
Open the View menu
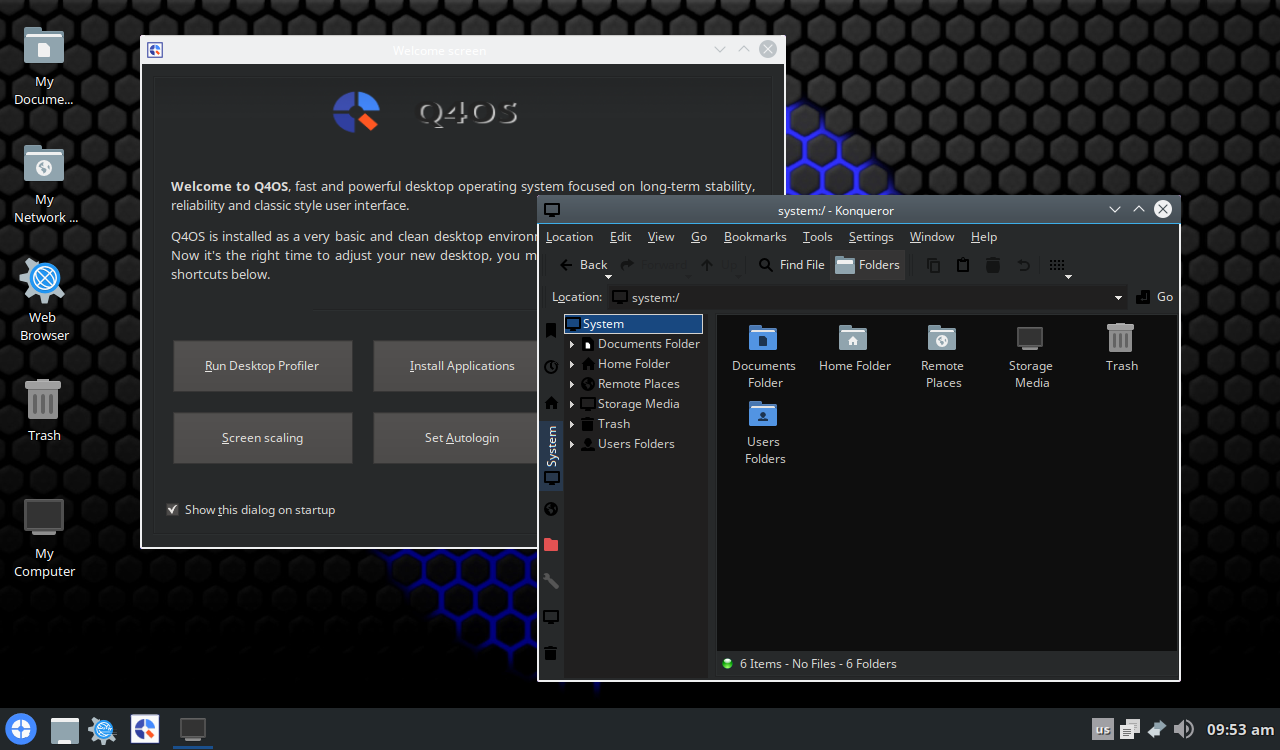(x=661, y=237)
